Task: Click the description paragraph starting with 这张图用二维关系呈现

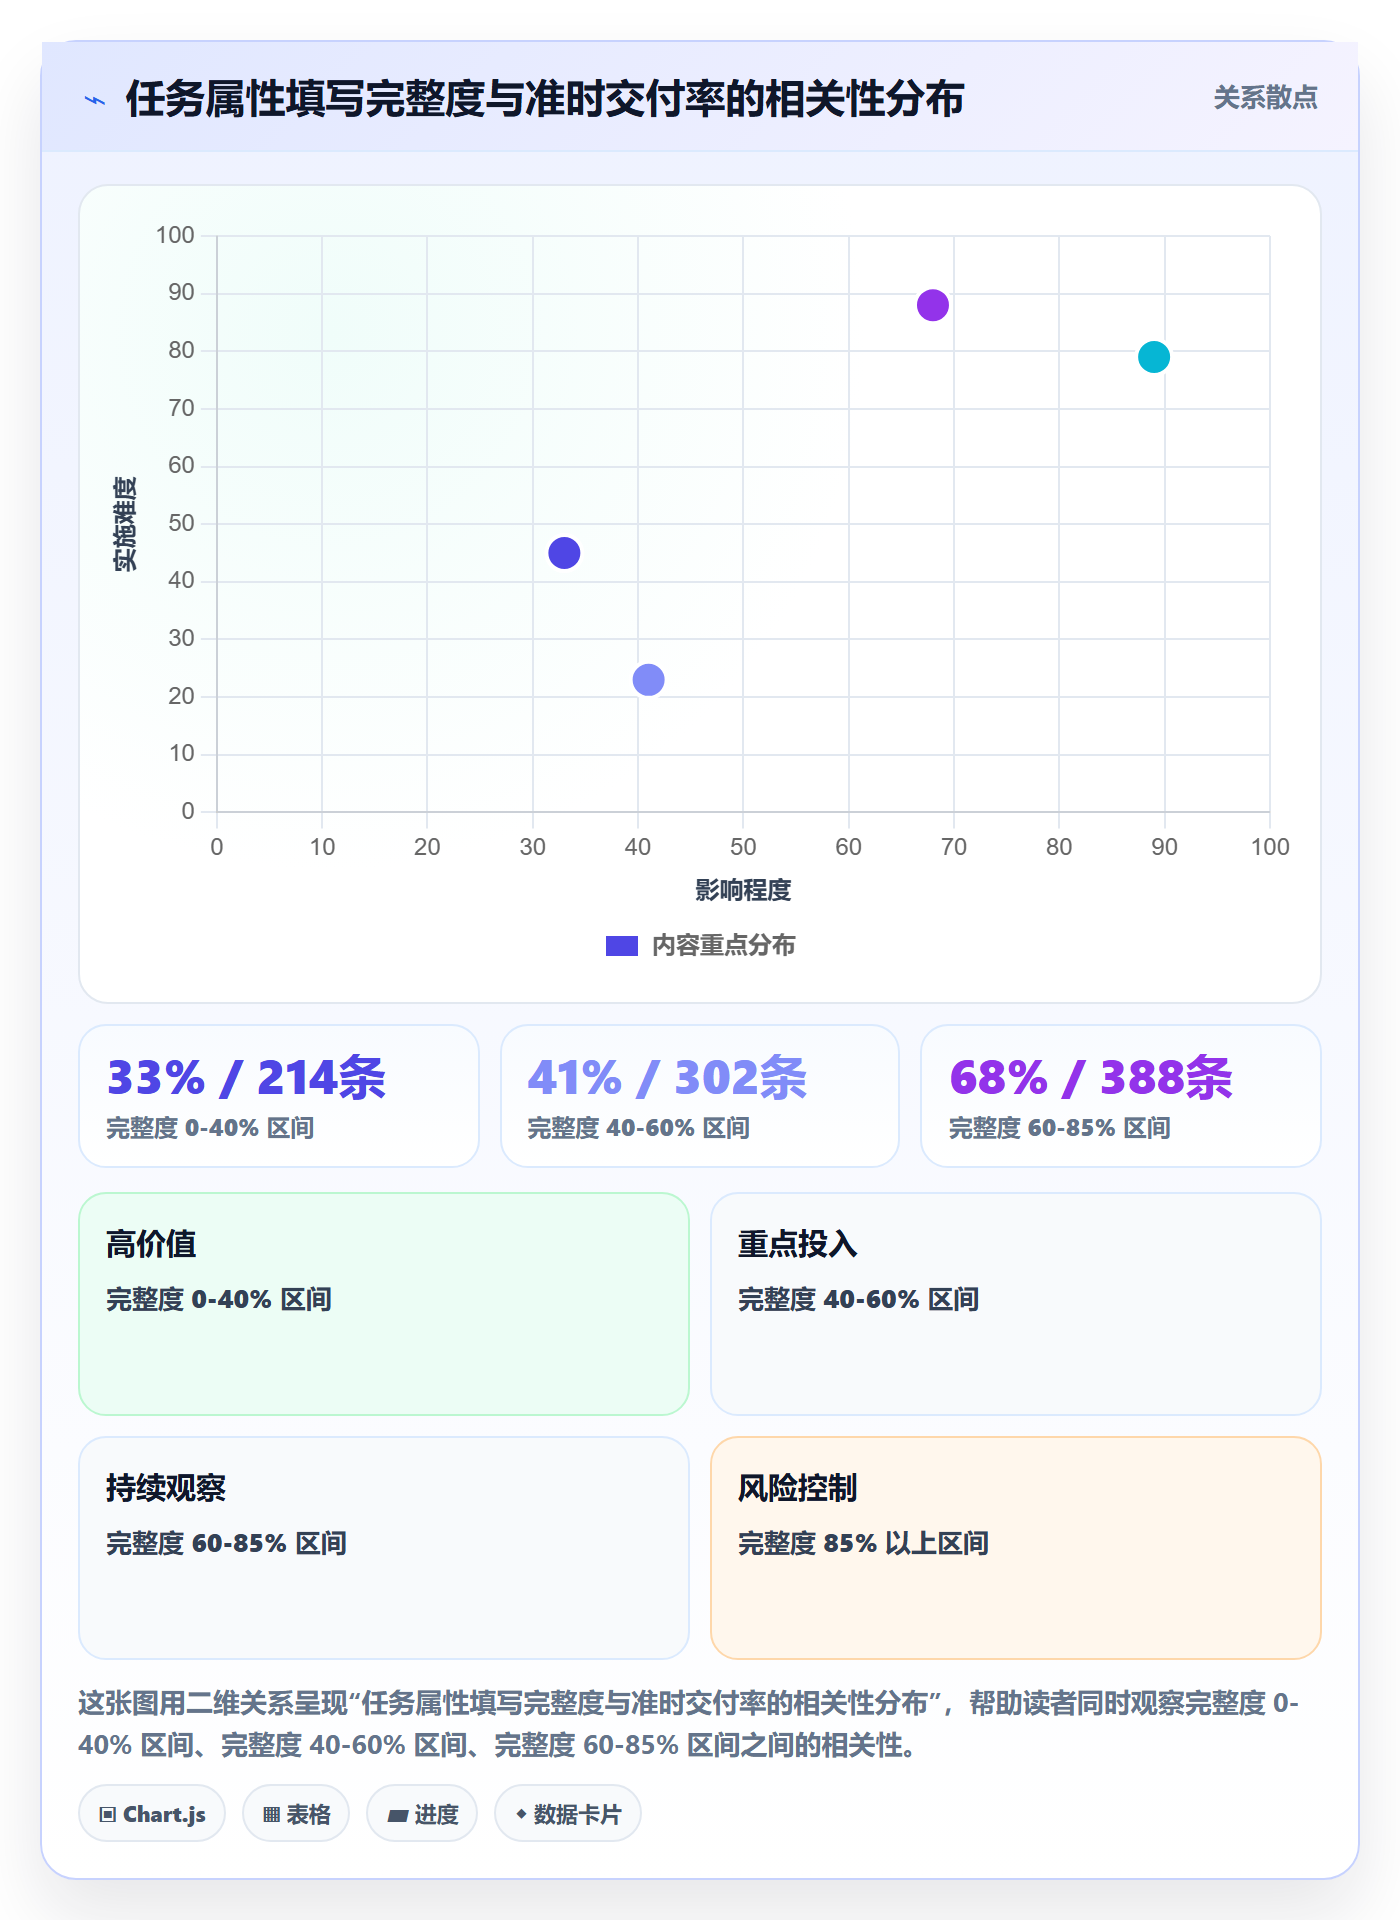Action: tap(689, 1724)
